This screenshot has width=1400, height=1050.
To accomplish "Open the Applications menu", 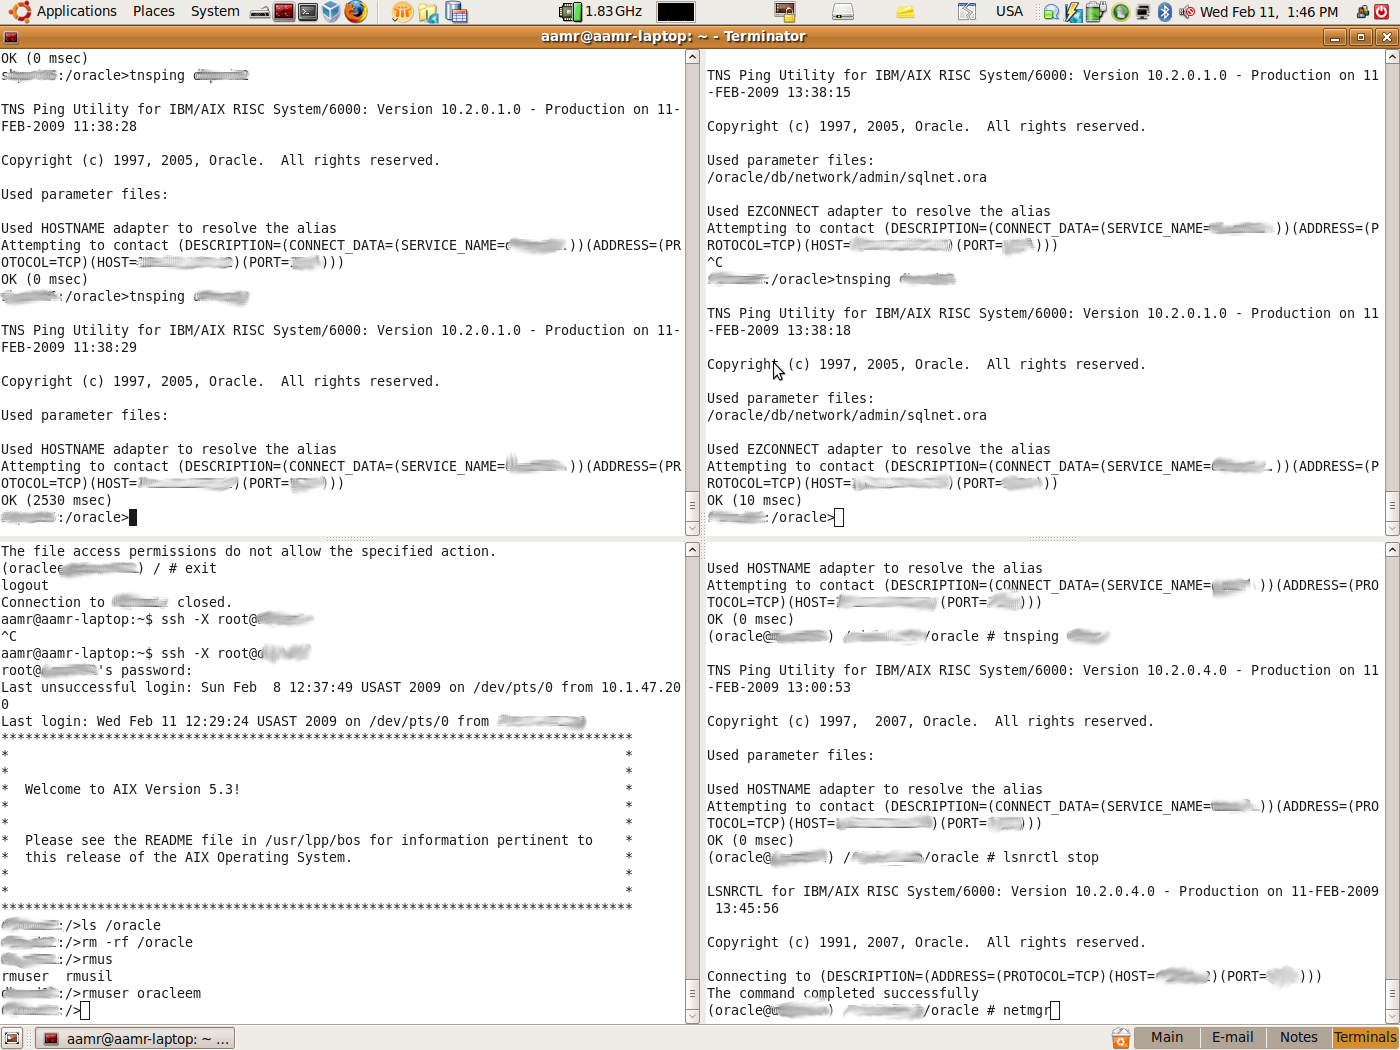I will pos(64,12).
